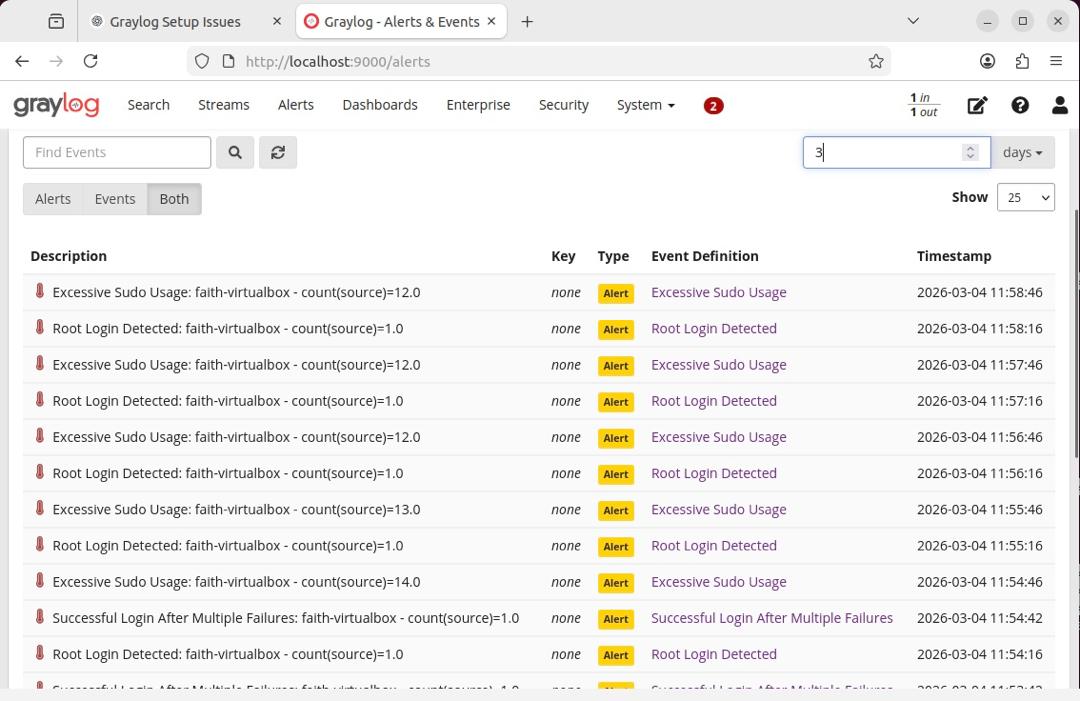Click thermometer icon on 11:58:16 Root Login row
Screen dimensions: 1080x701
40,327
